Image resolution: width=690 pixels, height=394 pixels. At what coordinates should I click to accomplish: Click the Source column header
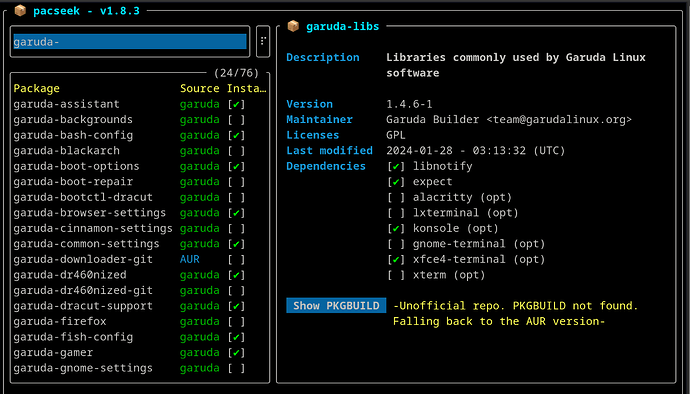pyautogui.click(x=199, y=88)
